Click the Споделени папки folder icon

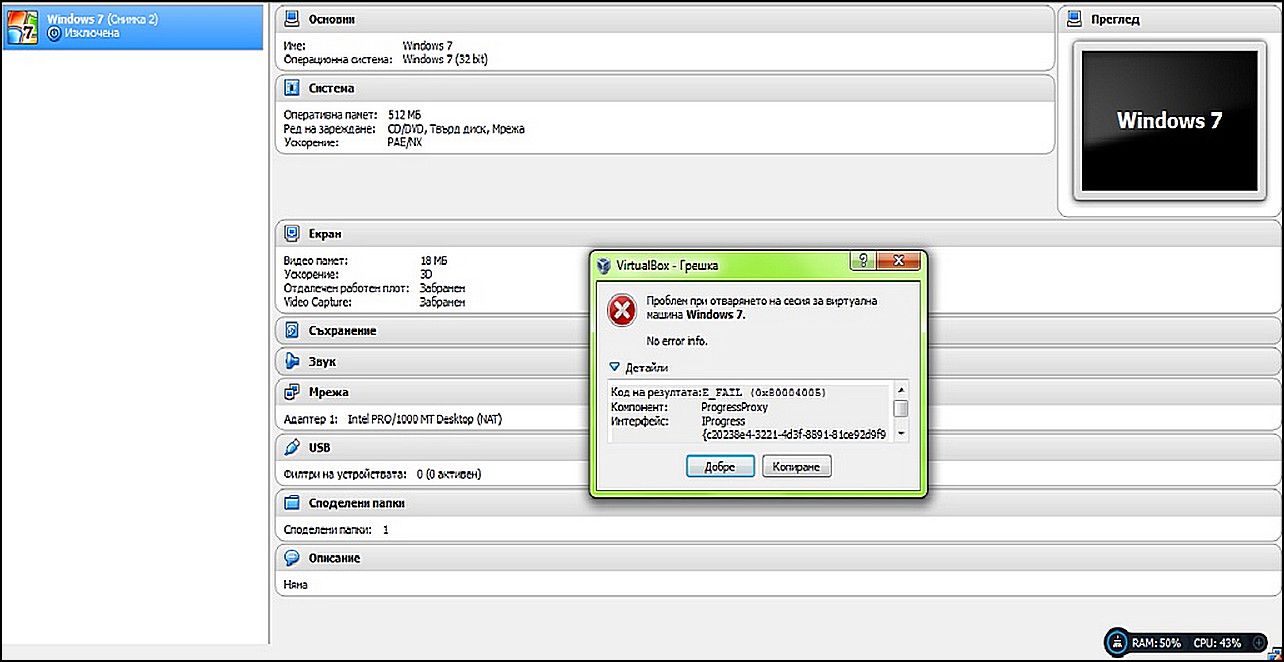(x=292, y=503)
